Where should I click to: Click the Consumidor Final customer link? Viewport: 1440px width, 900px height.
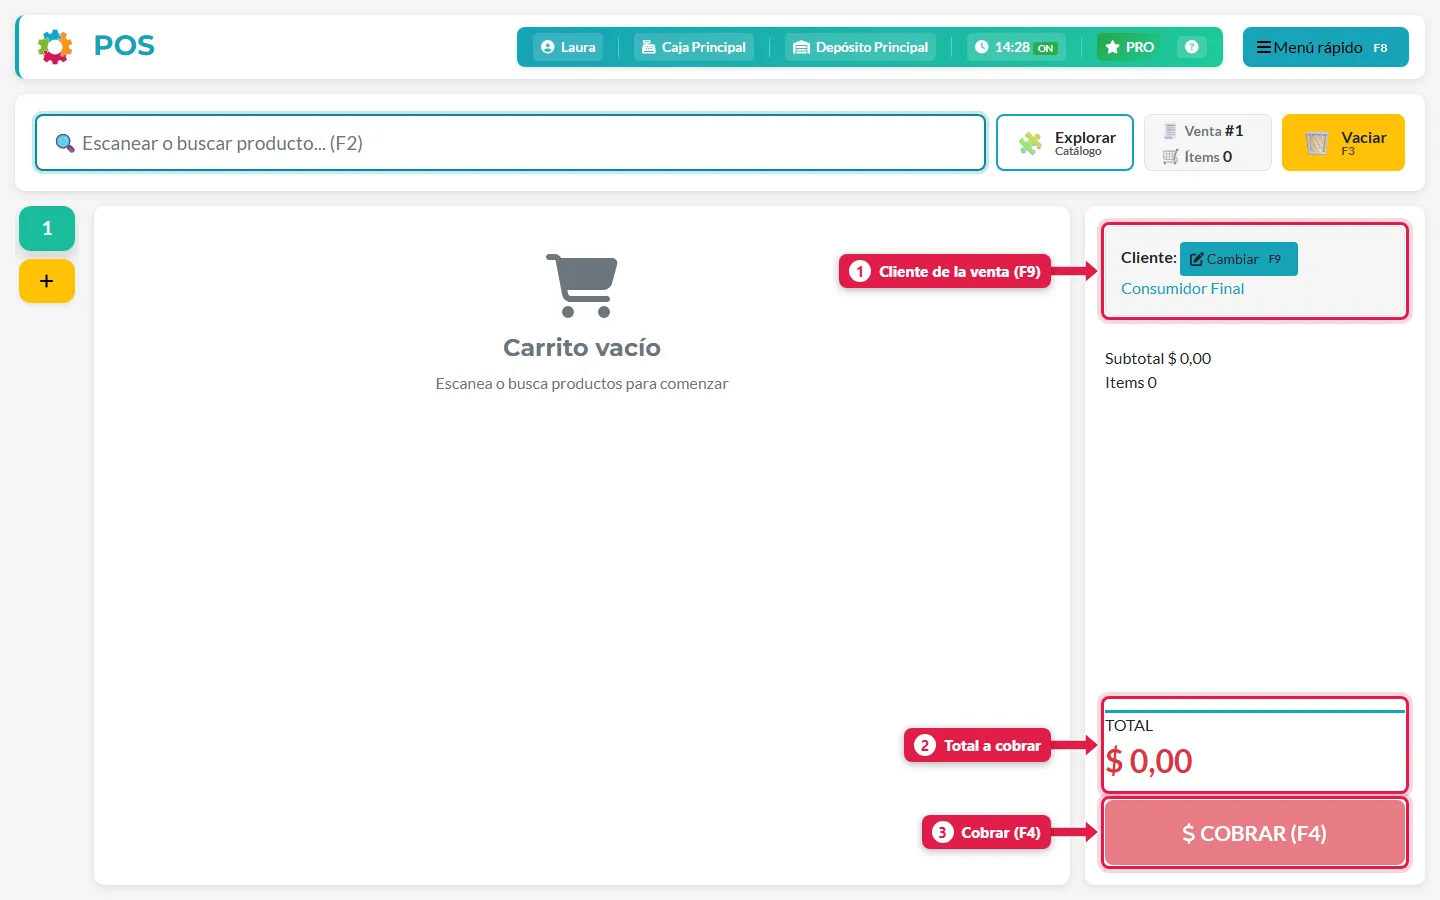(1182, 289)
